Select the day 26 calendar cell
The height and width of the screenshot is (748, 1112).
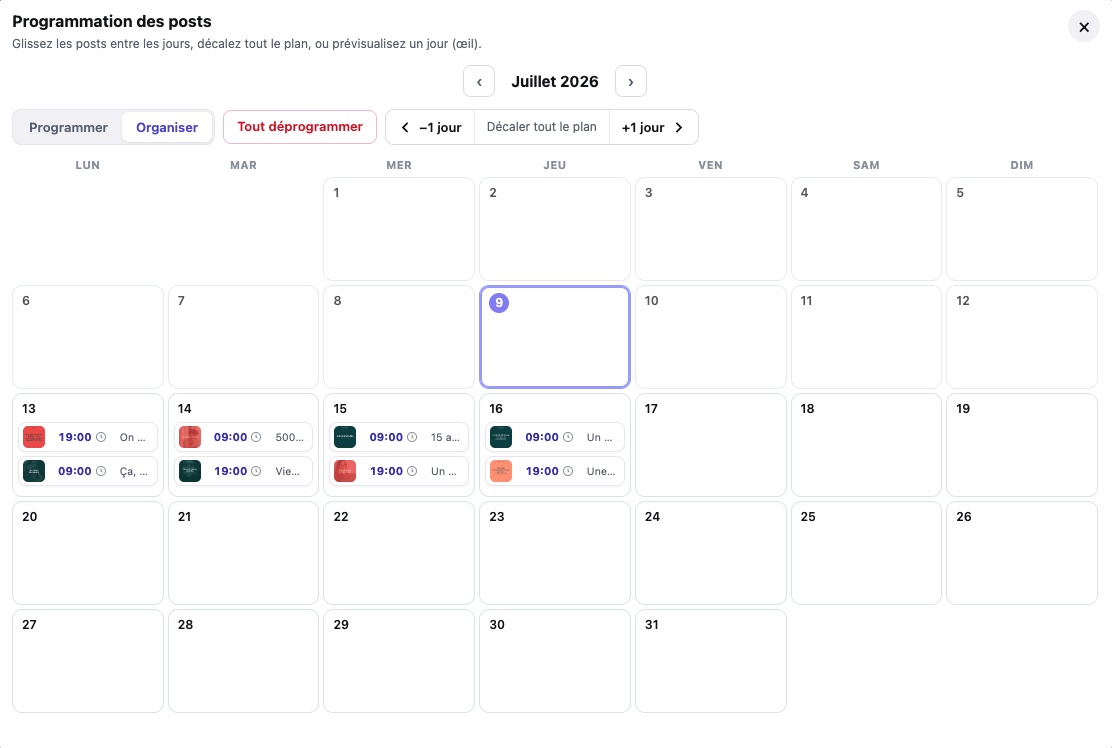click(x=1022, y=553)
